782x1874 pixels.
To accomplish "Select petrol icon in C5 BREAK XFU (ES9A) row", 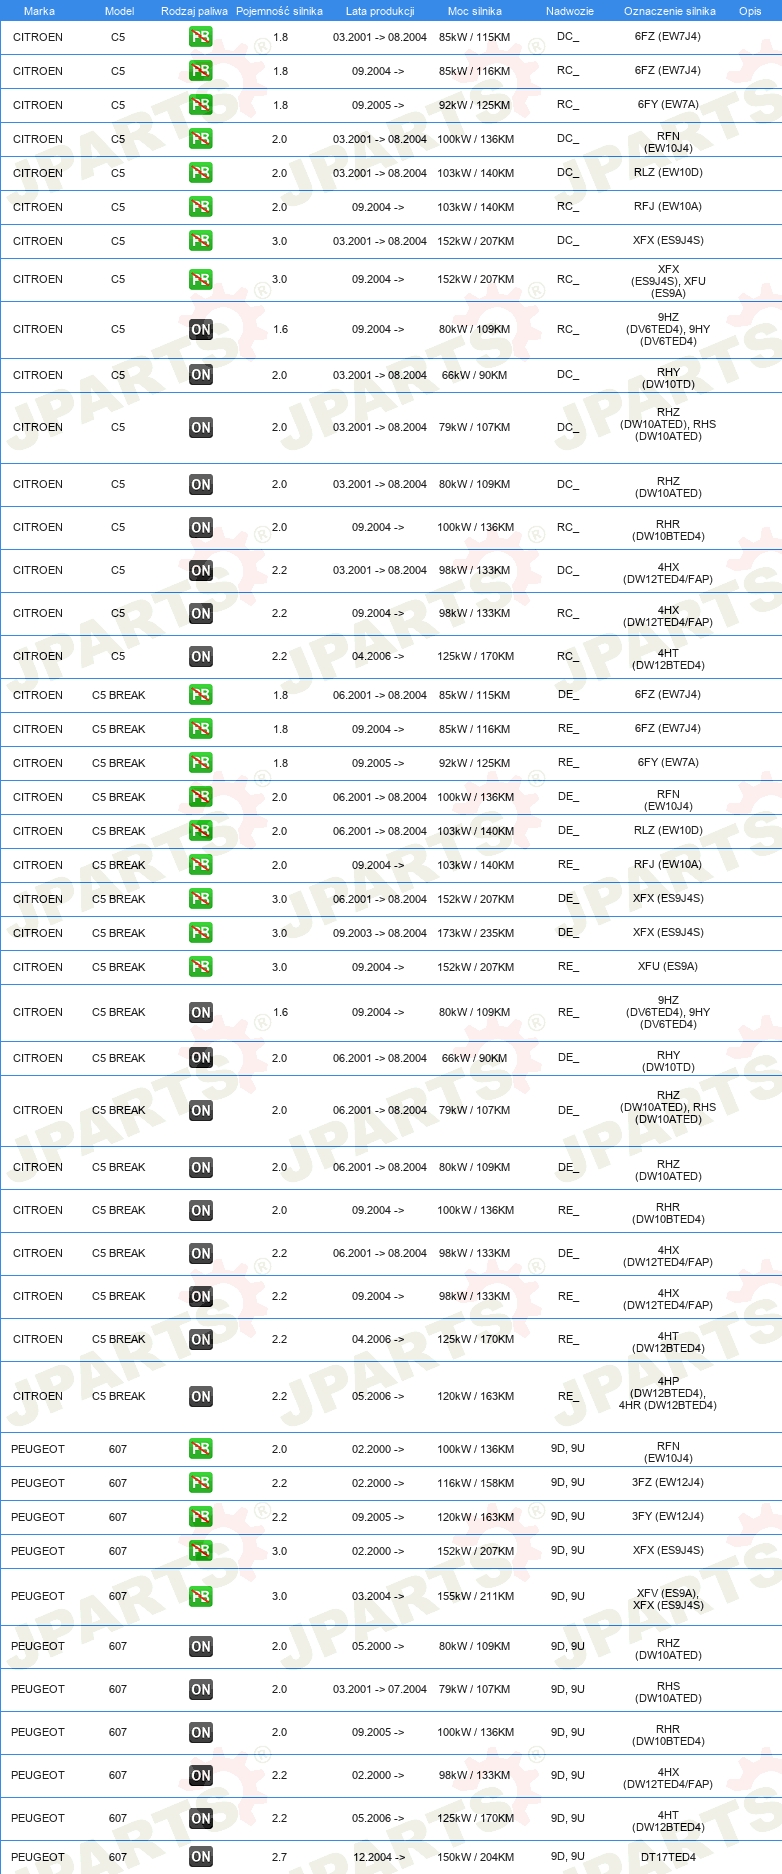I will (201, 967).
